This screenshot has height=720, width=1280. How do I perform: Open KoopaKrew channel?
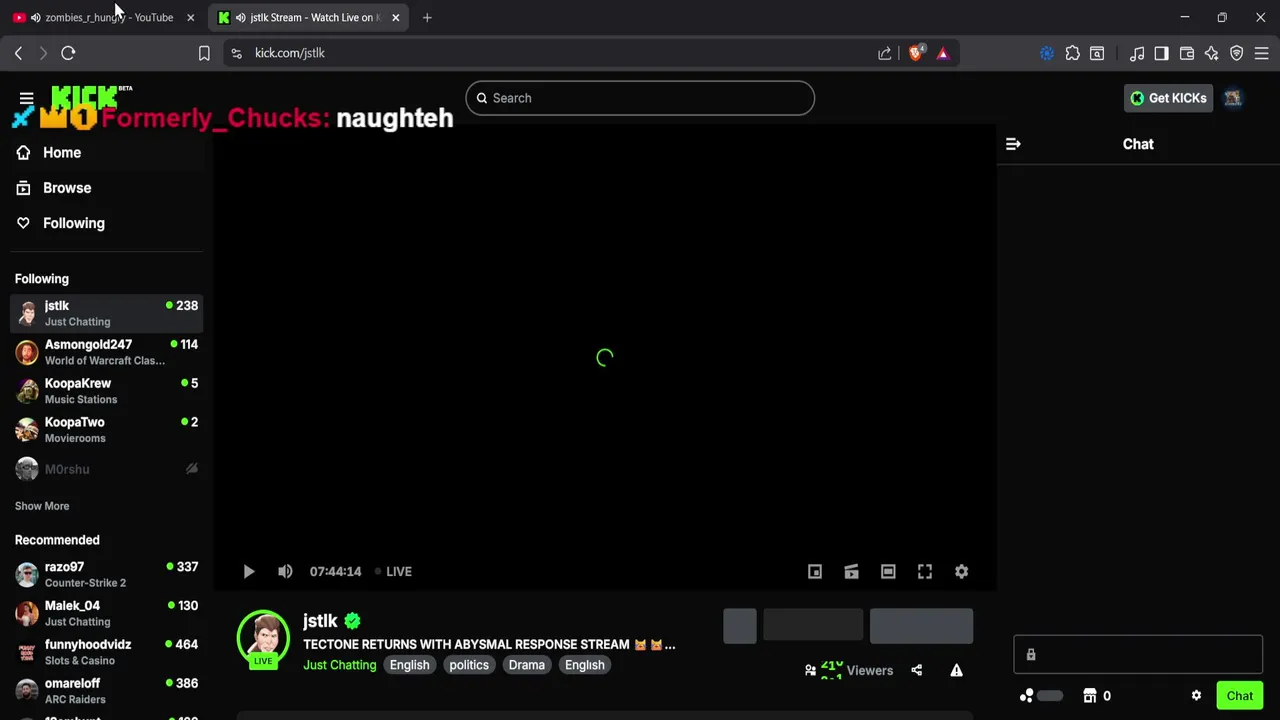[x=106, y=391]
